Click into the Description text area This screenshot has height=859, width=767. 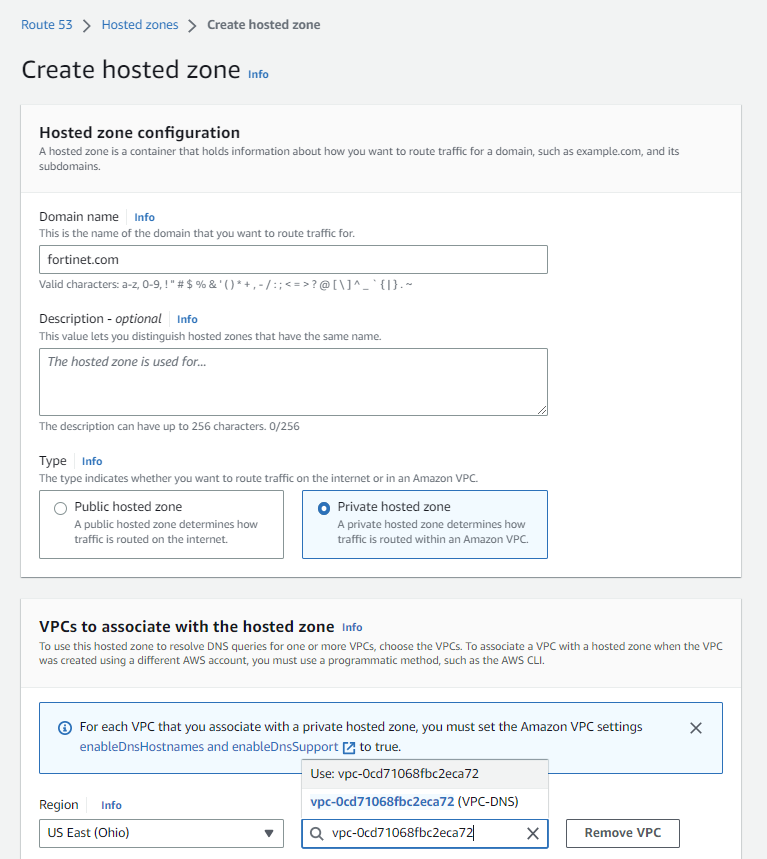point(293,381)
